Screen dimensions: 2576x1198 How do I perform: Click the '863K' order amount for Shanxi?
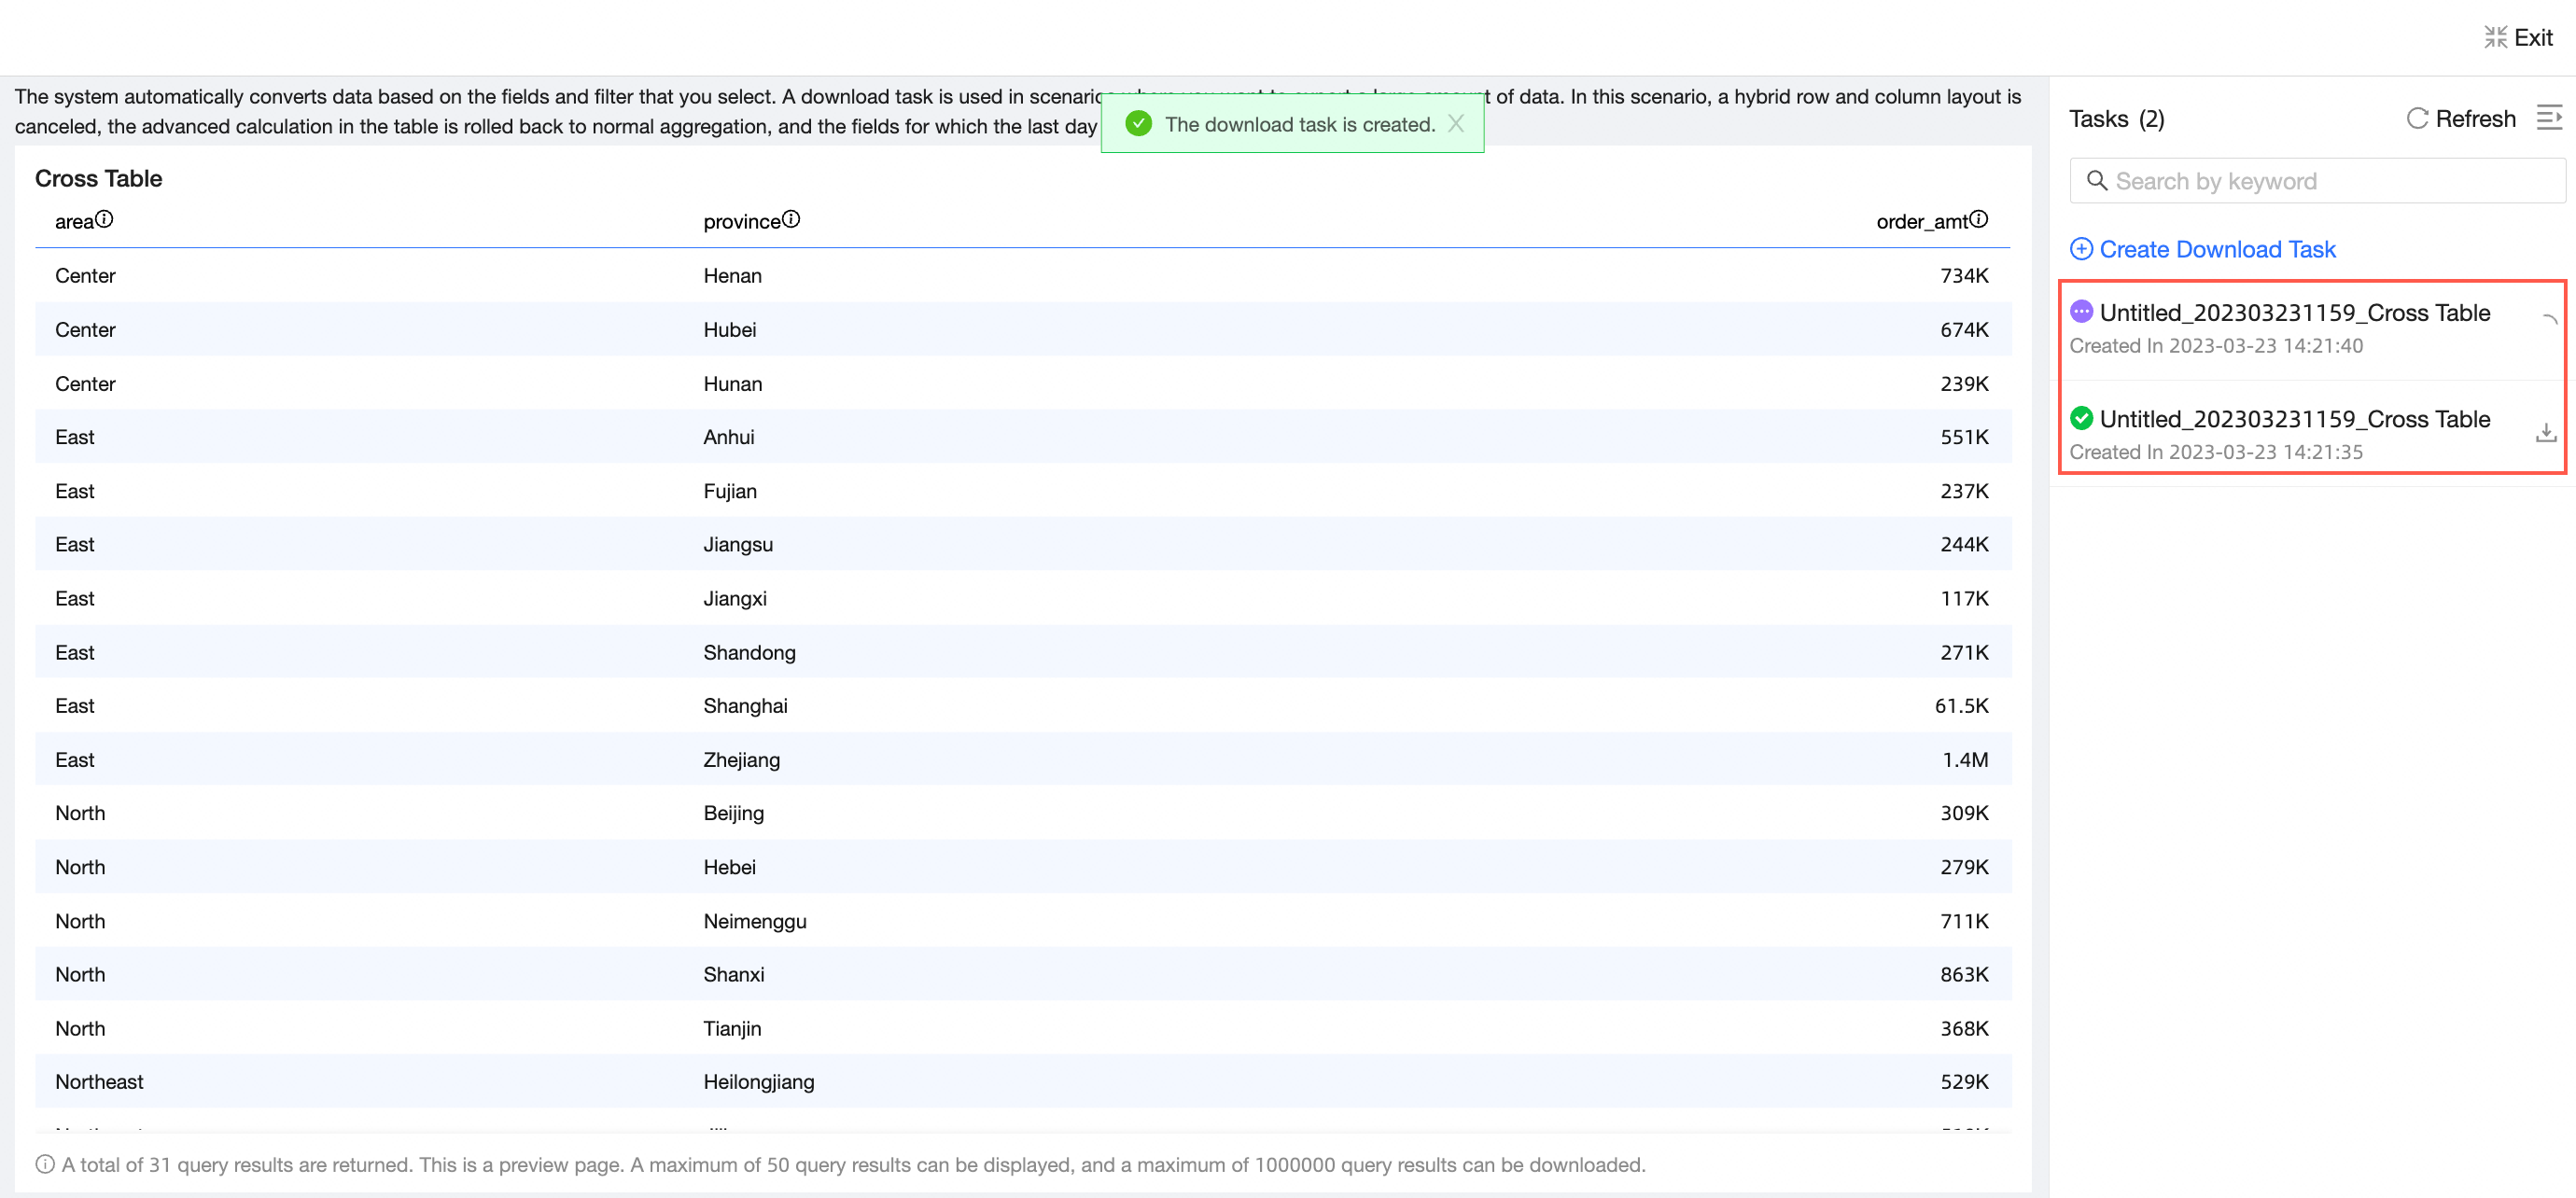(x=1964, y=973)
